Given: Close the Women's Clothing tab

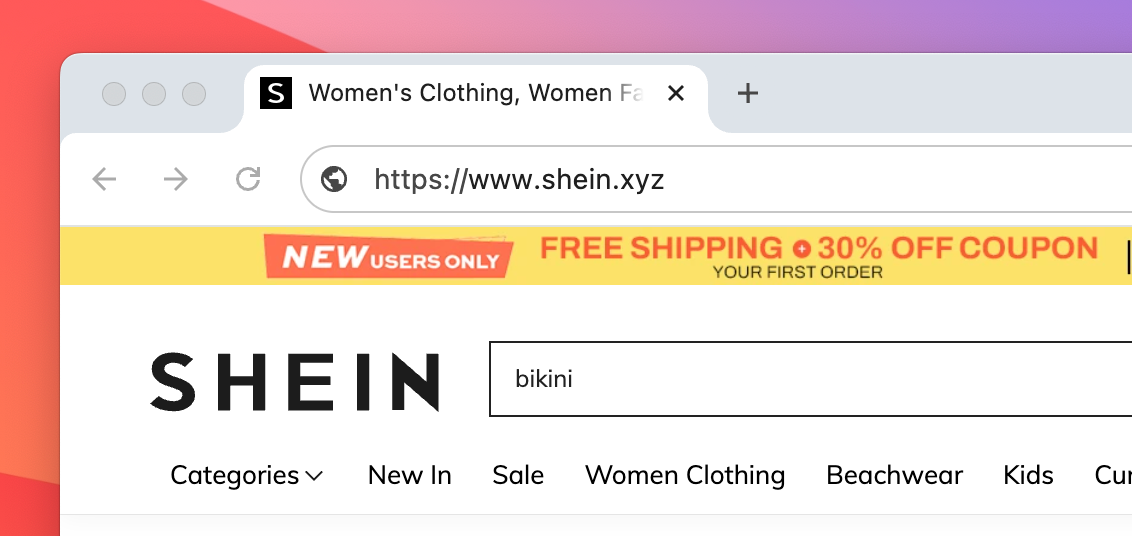Looking at the screenshot, I should (x=676, y=94).
